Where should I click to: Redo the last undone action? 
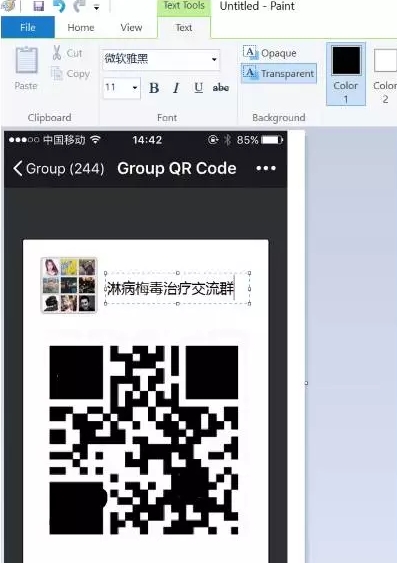click(x=79, y=6)
